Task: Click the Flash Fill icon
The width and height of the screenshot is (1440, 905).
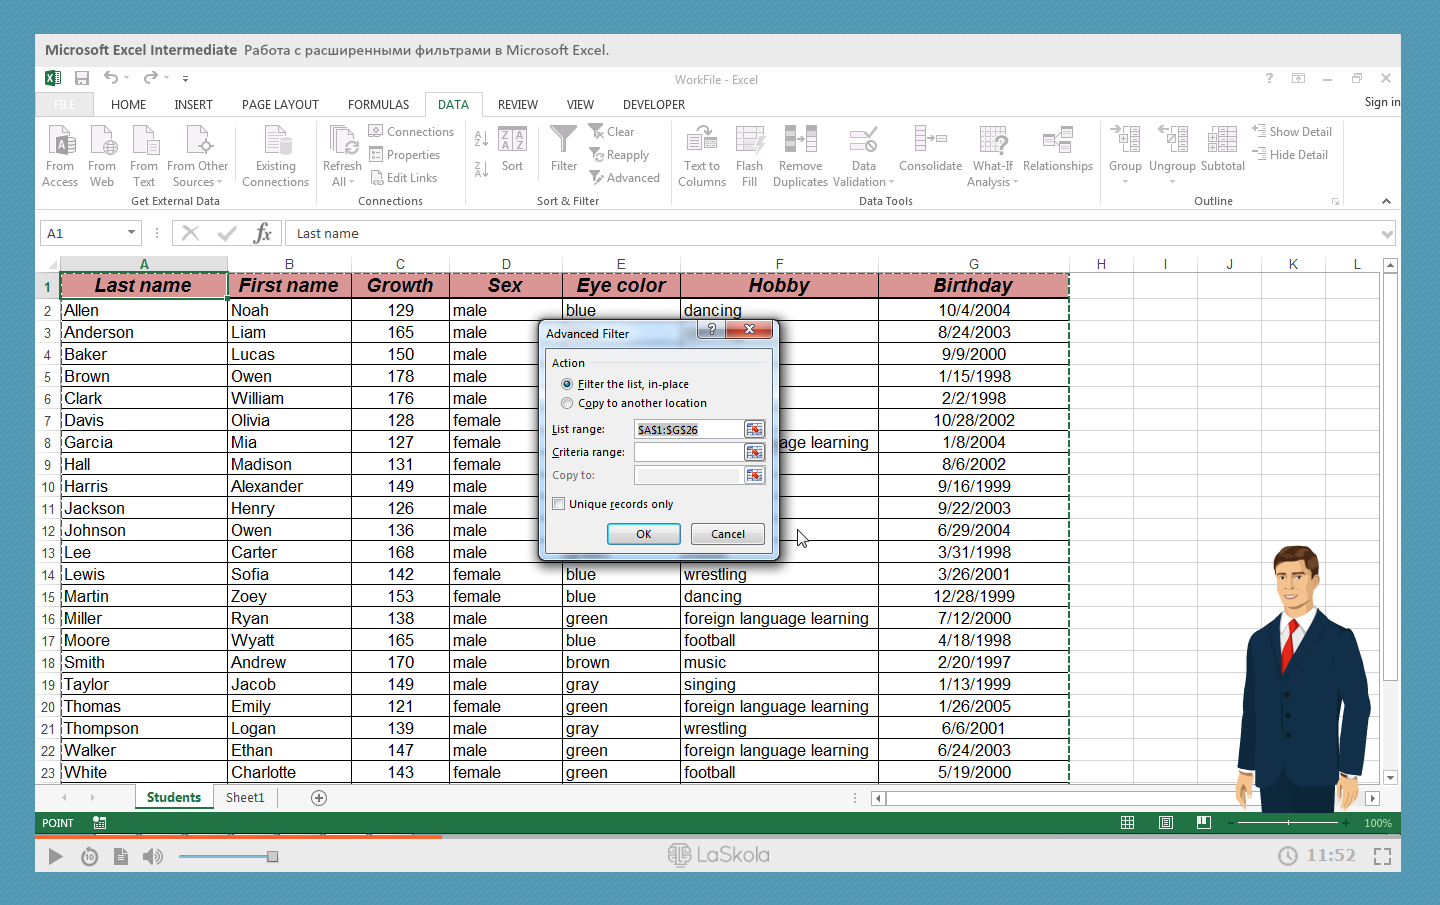Action: tap(749, 142)
